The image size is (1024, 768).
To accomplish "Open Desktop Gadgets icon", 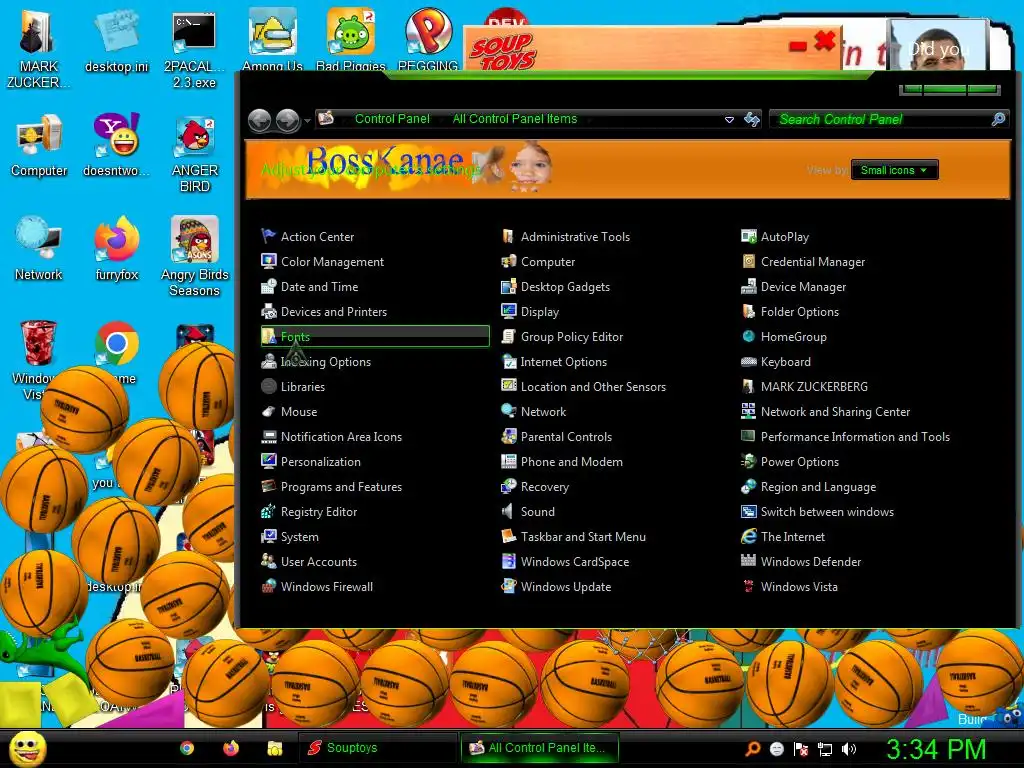I will click(508, 286).
